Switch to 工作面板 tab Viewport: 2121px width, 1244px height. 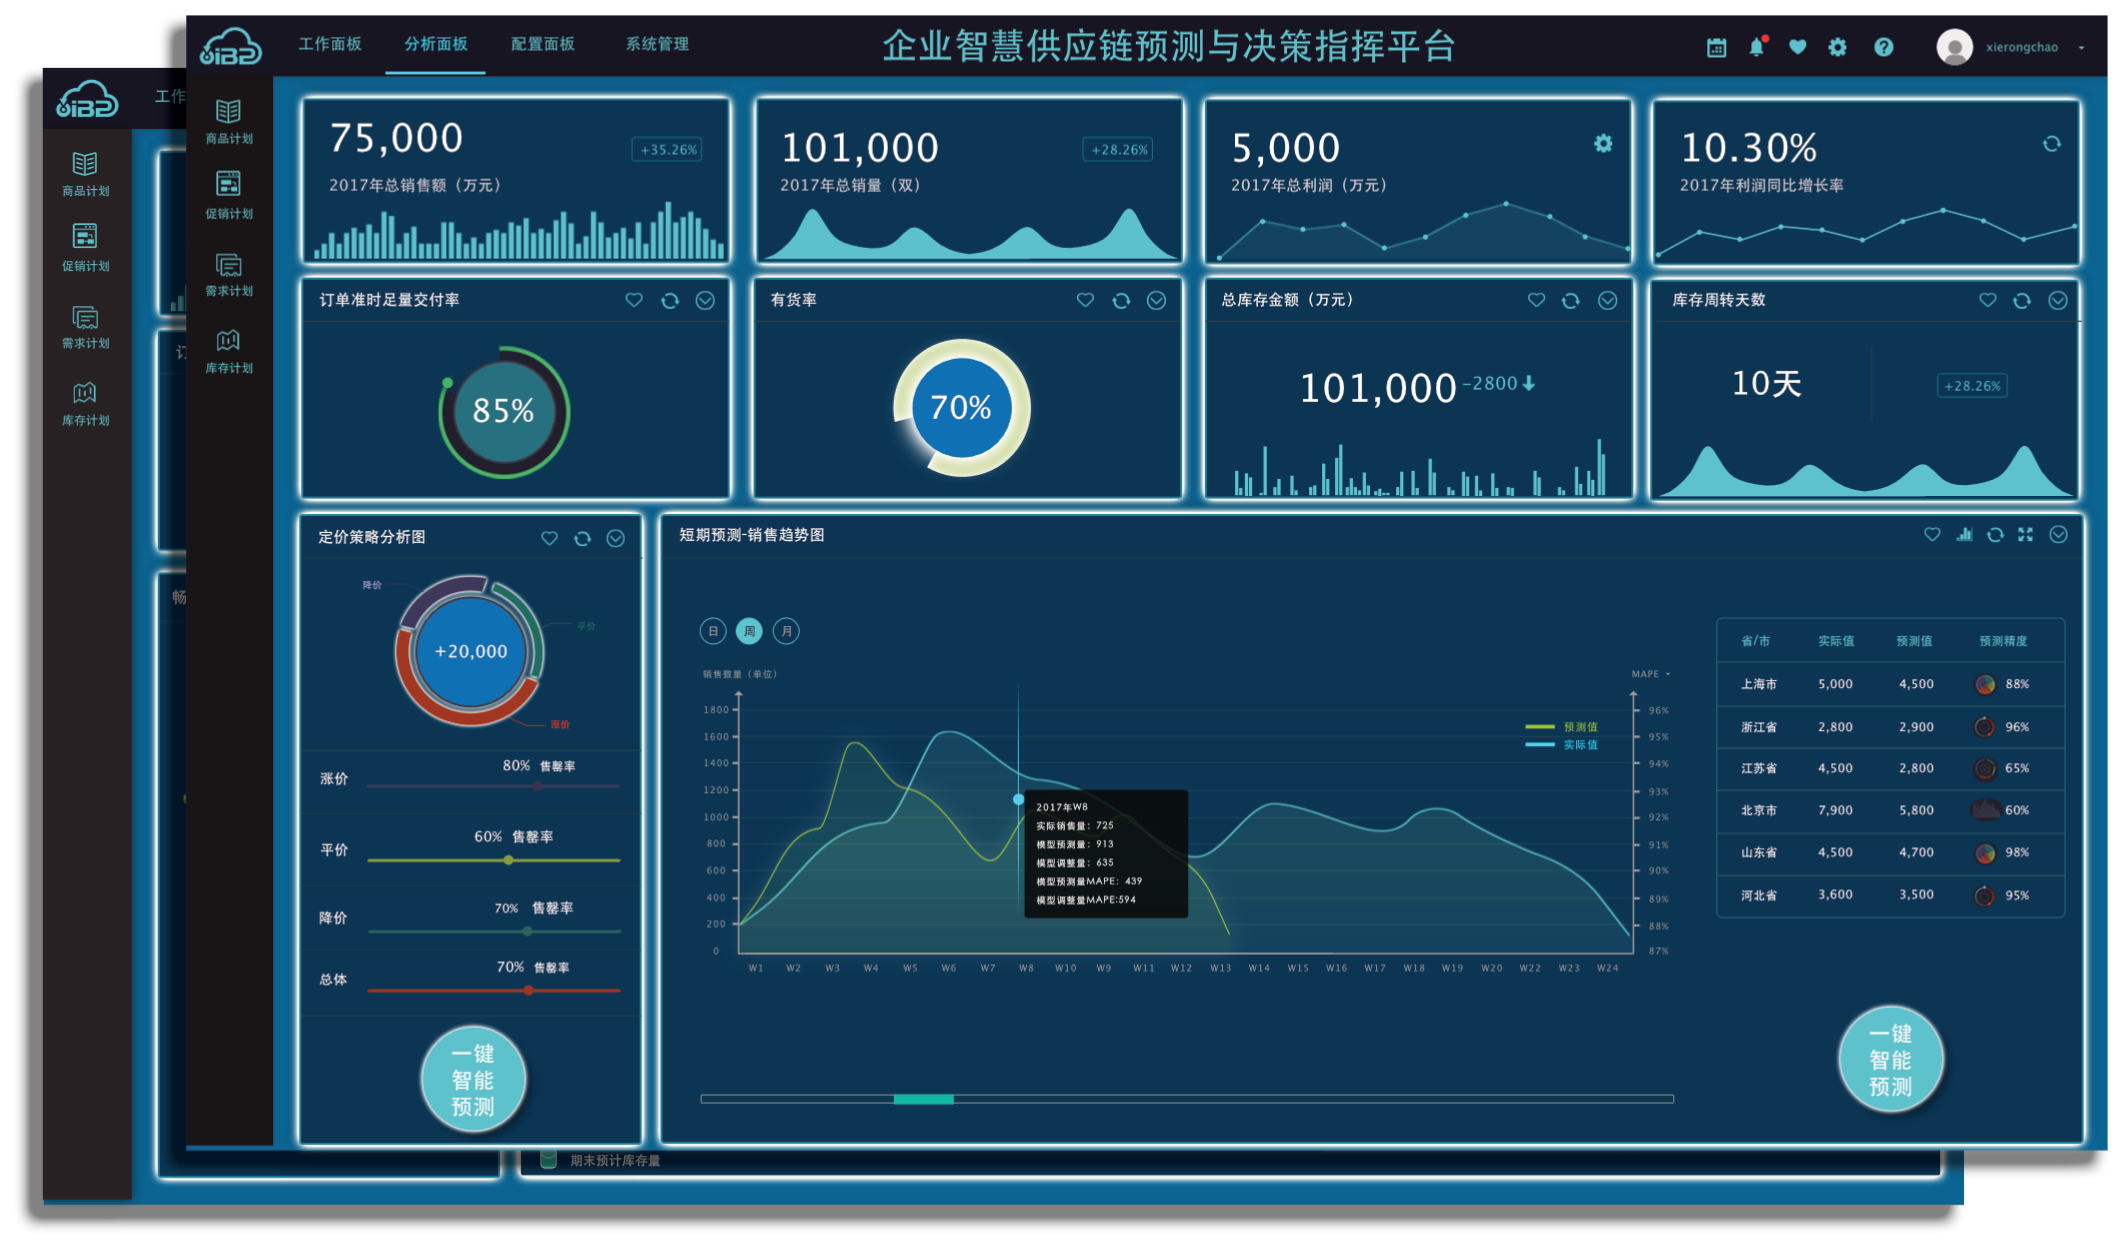(330, 44)
